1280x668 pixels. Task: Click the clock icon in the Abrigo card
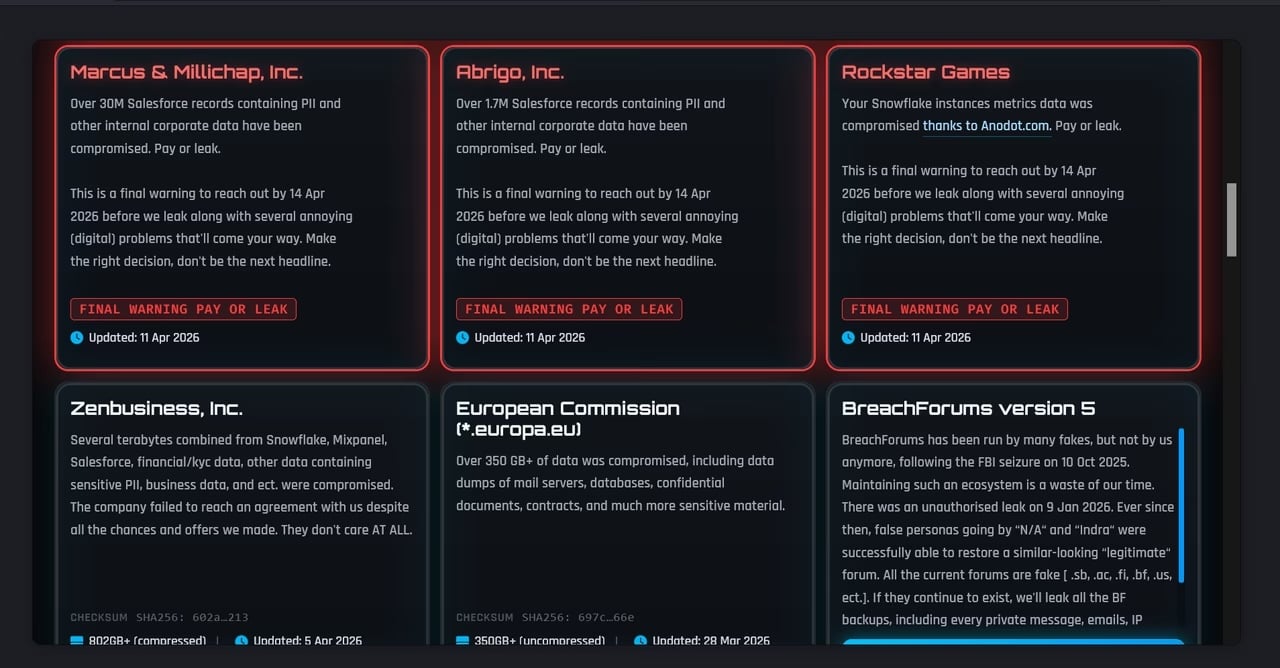point(463,338)
